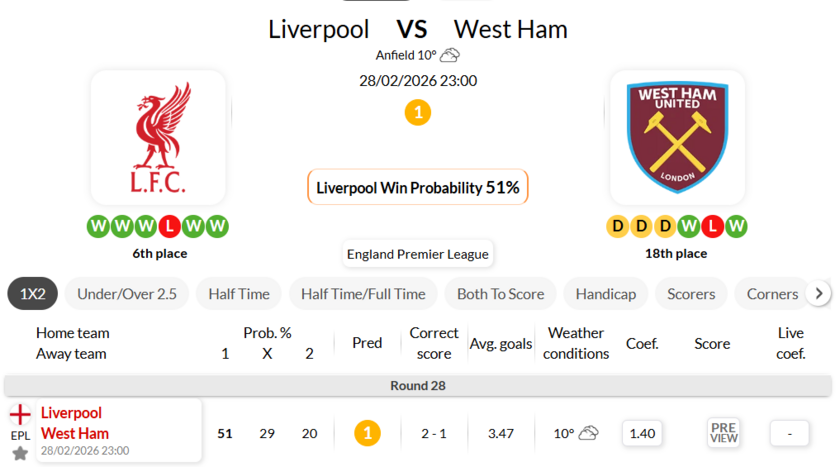Click the orange prediction circle in match row
Viewport: 840px width, 467px height.
[x=367, y=433]
